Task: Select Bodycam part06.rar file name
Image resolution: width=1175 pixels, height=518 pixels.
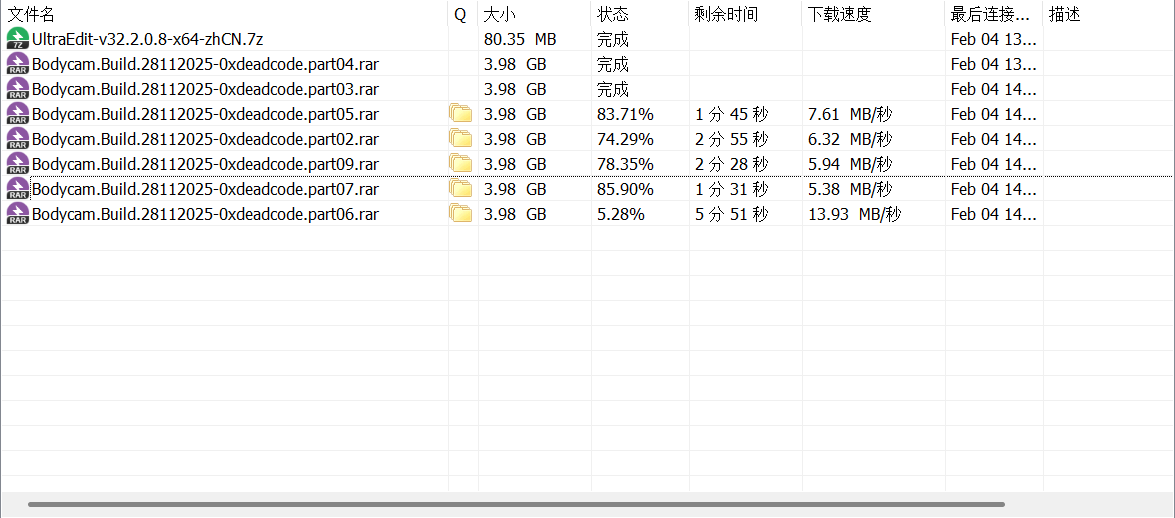Action: (205, 214)
